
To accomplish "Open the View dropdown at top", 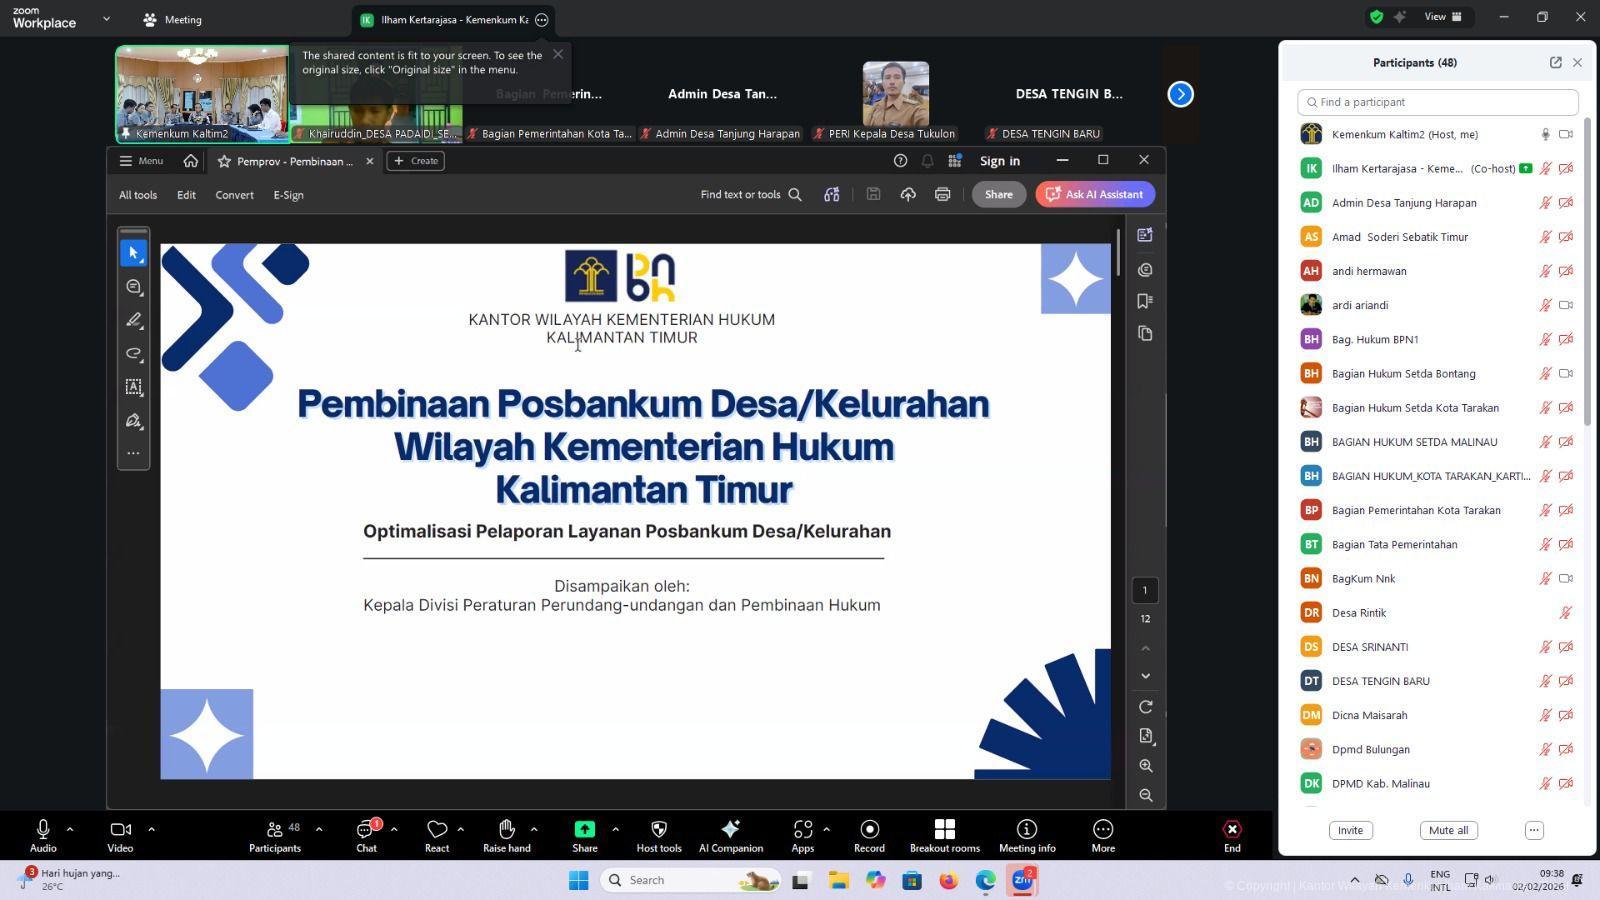I will tap(1442, 17).
